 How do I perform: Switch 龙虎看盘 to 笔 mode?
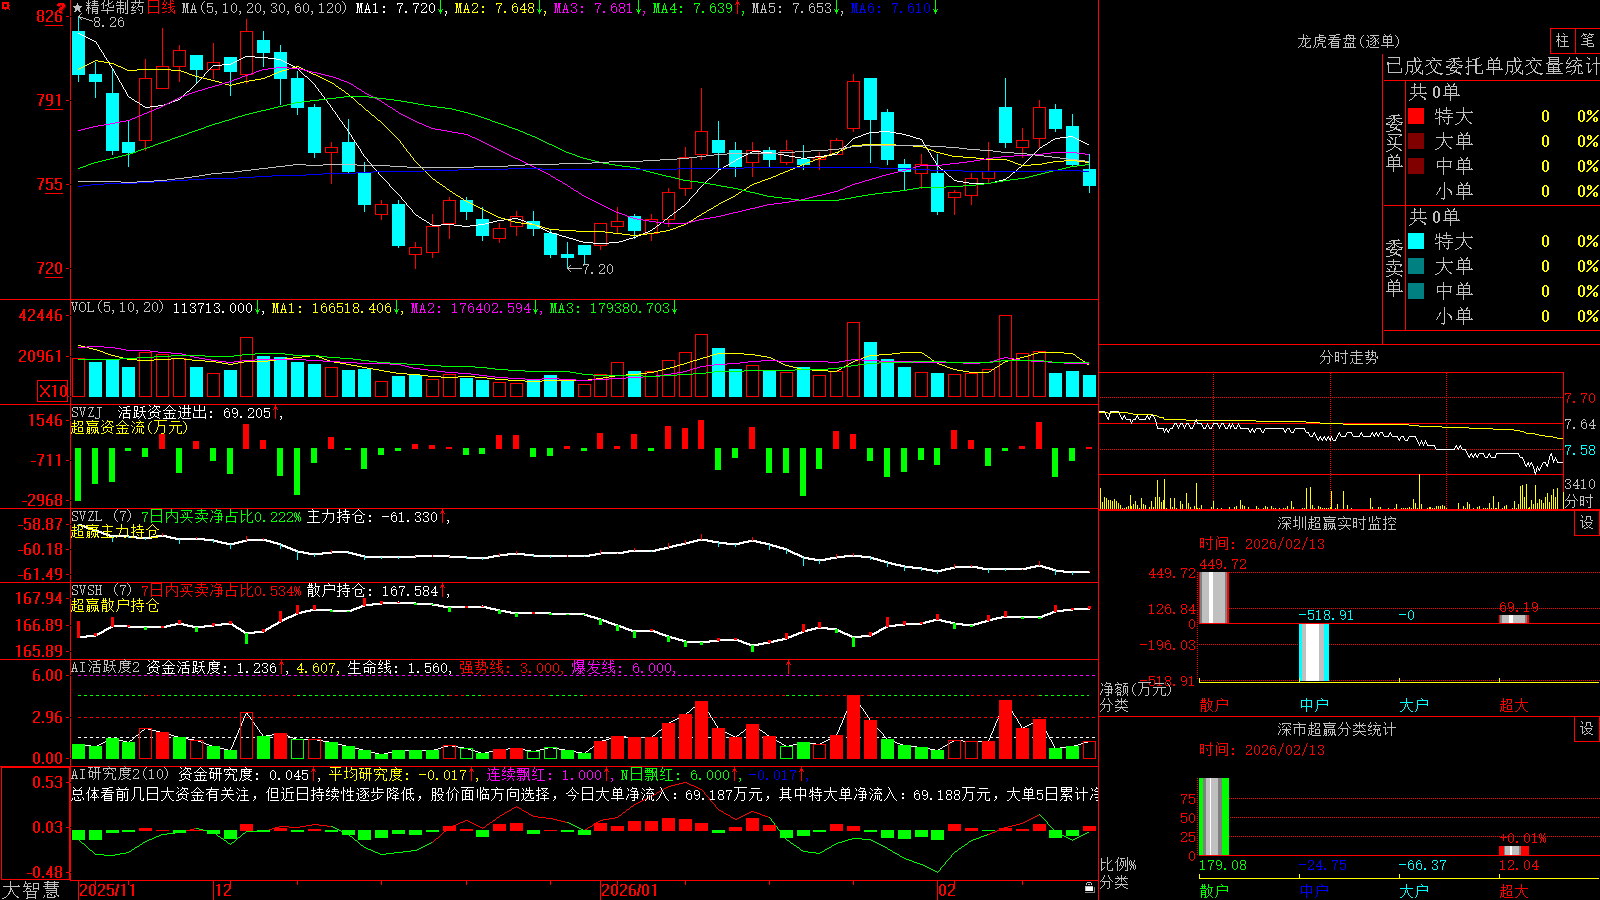tap(1587, 40)
